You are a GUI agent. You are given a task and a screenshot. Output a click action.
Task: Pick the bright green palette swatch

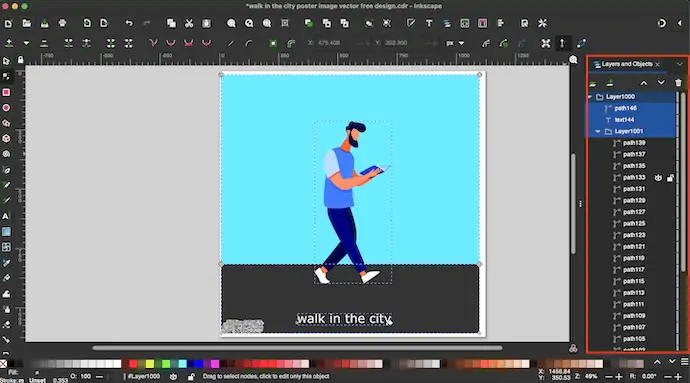166,364
